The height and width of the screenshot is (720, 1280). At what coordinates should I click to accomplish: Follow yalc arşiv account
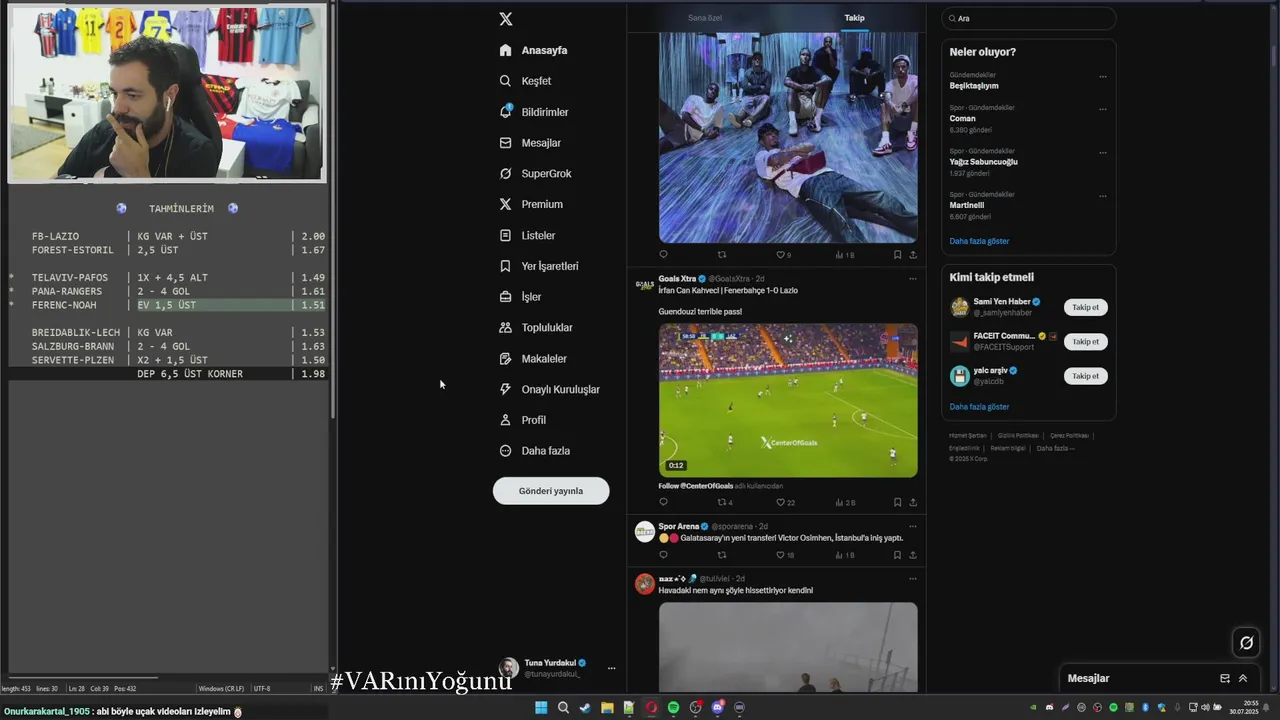coord(1085,376)
